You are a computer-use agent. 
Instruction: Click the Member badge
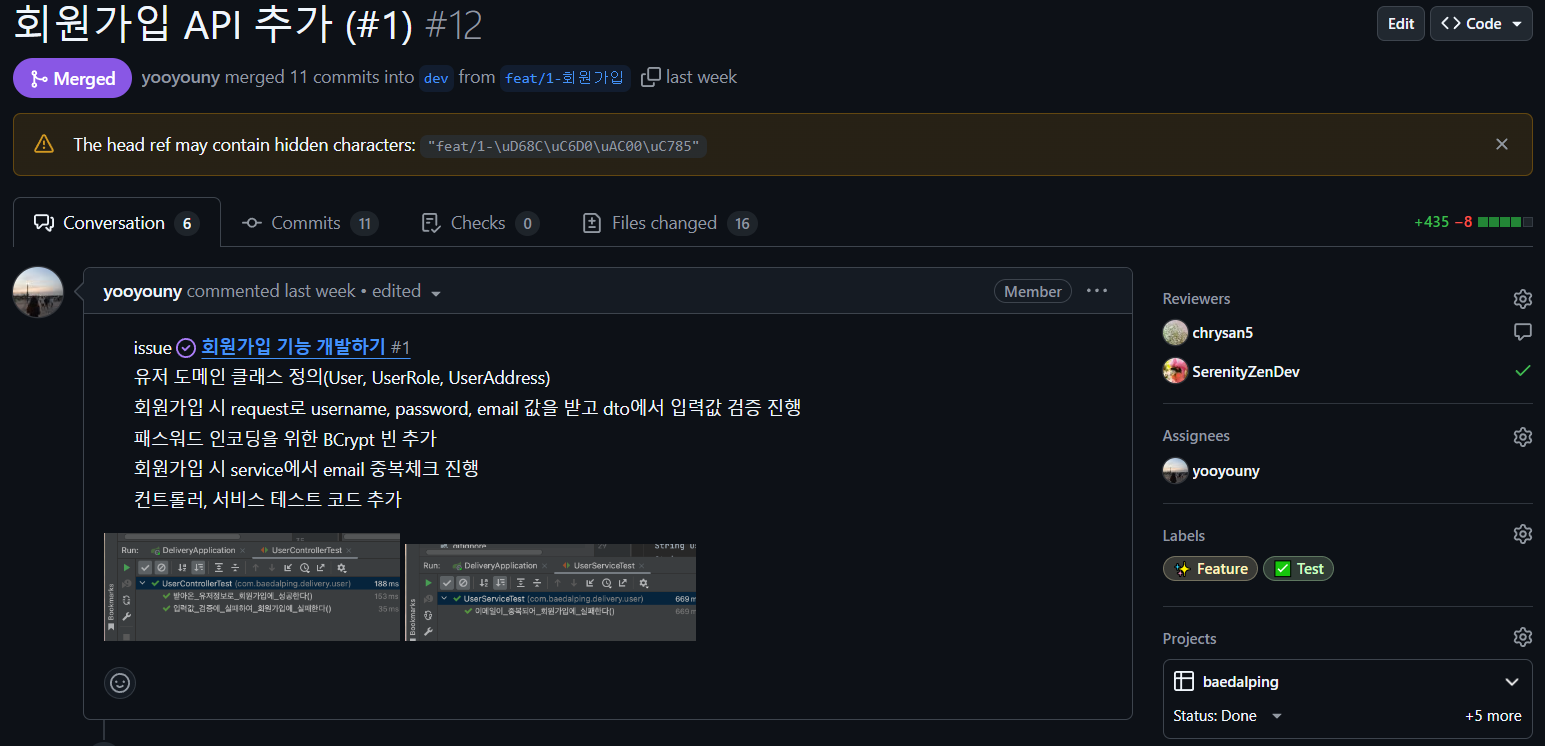(1032, 291)
